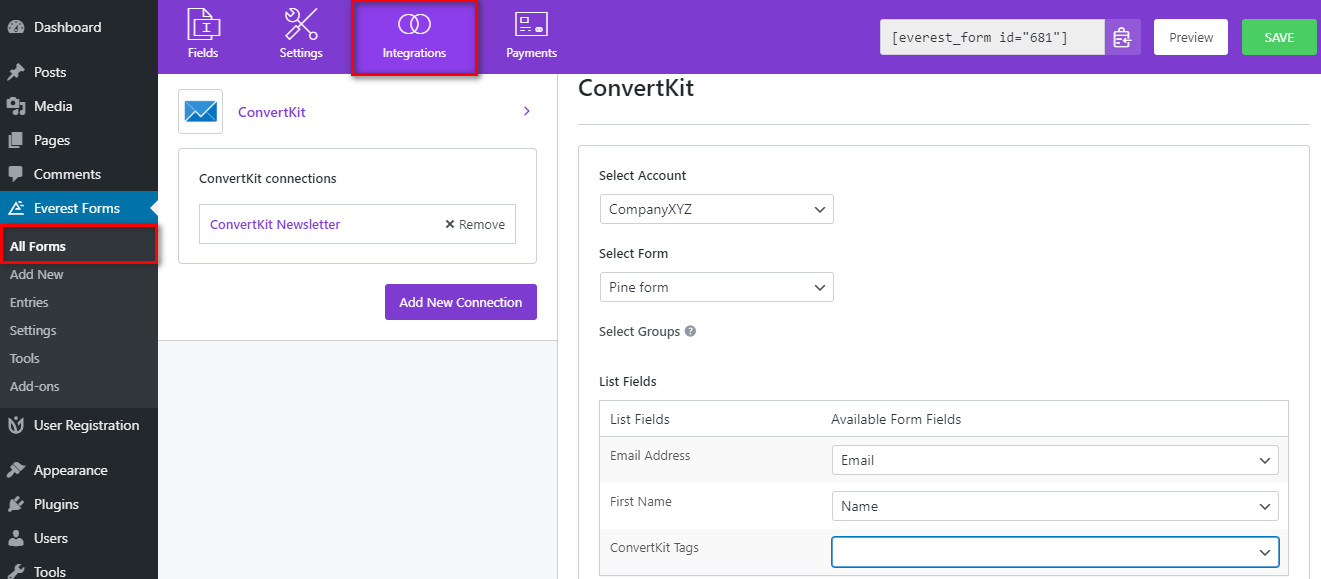Click the Everest Forms logo icon
The height and width of the screenshot is (579, 1321).
(x=16, y=208)
